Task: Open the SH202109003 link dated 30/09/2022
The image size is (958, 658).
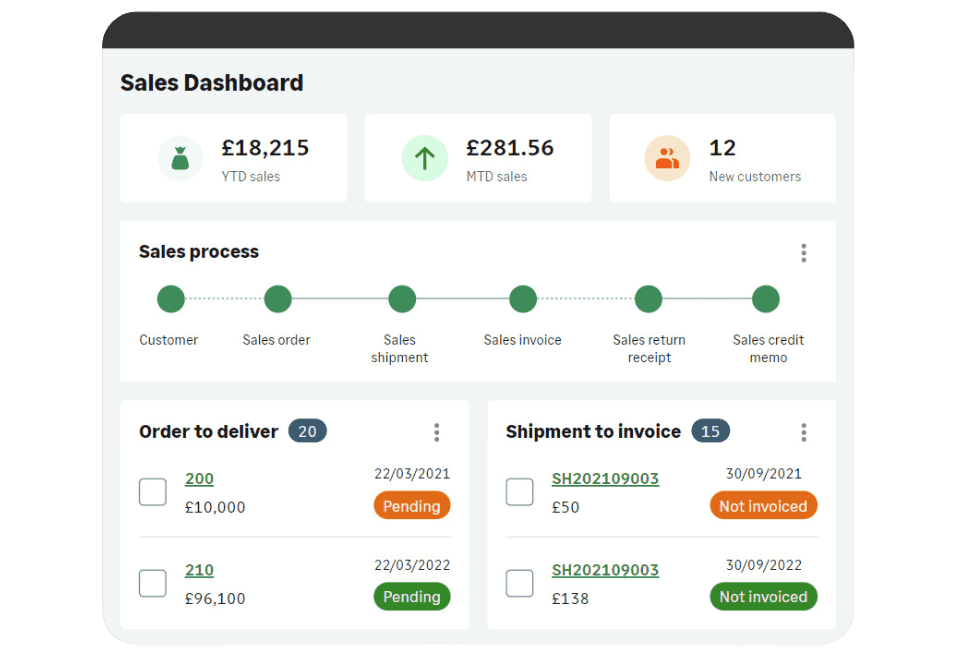Action: click(x=605, y=570)
